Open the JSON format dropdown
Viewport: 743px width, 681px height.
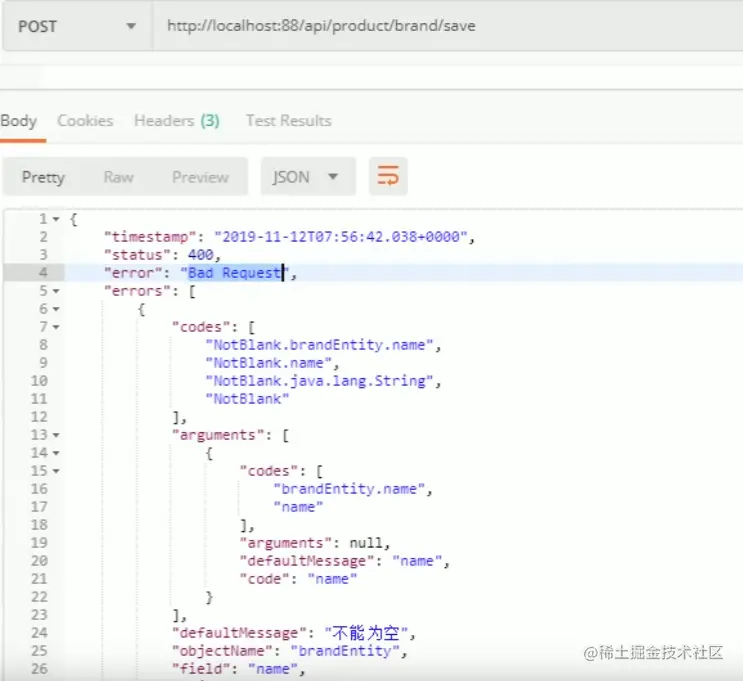tap(308, 177)
